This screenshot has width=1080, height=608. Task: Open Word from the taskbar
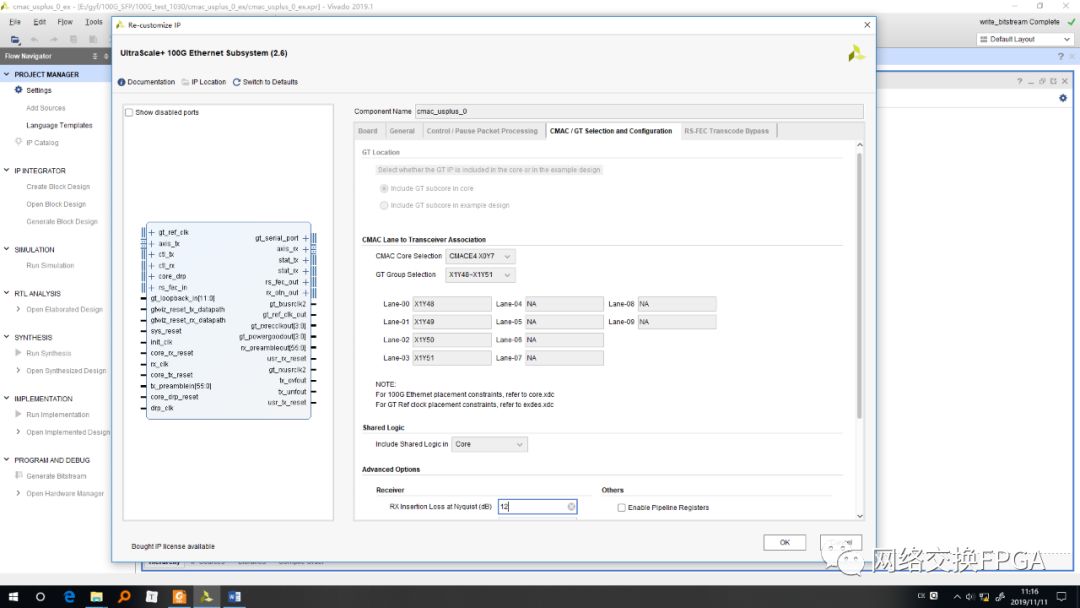(234, 597)
